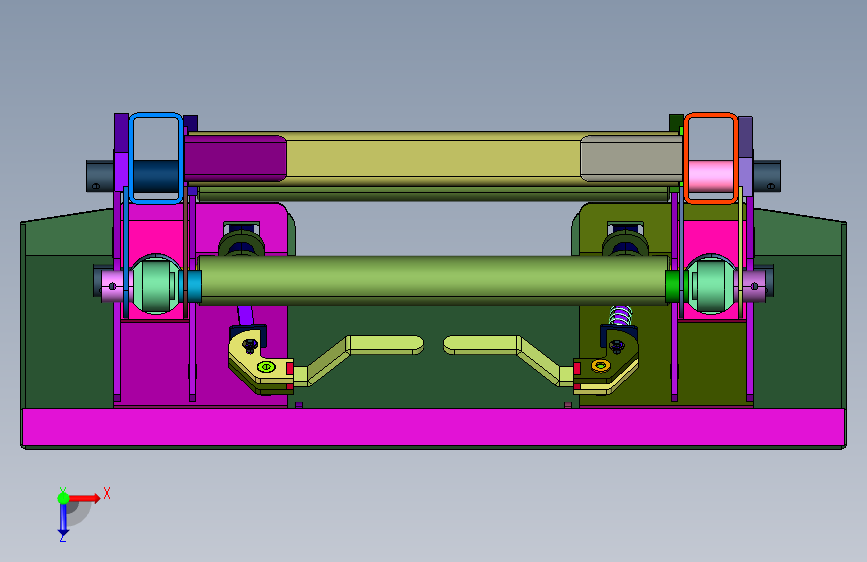
Task: Select the left pink shaft collar on lower axle
Action: (115, 285)
